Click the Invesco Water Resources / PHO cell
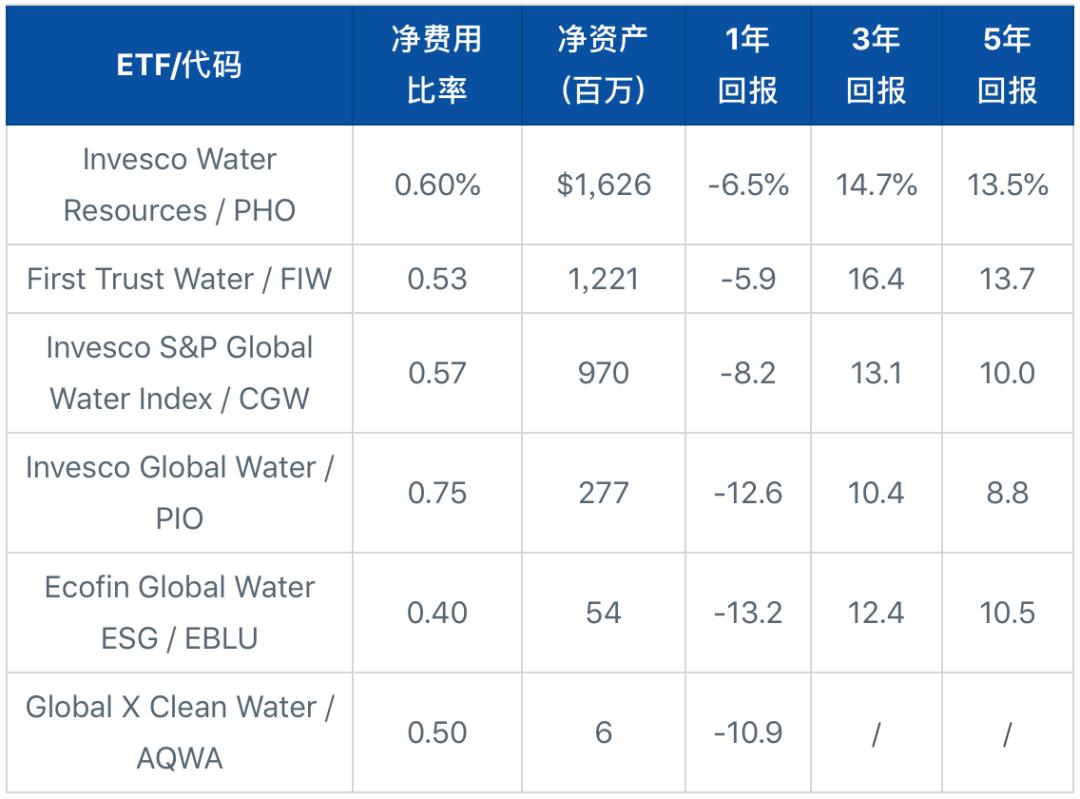 [179, 185]
